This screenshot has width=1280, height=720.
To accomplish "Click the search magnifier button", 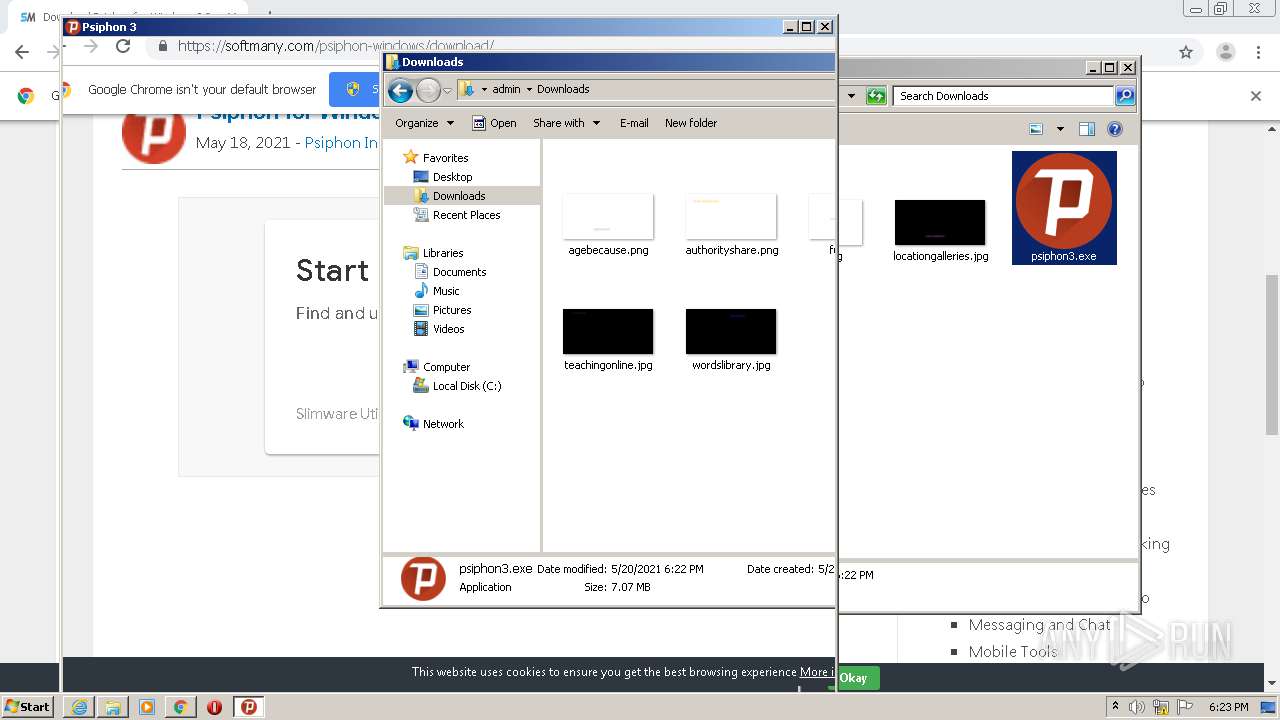I will pyautogui.click(x=1125, y=96).
